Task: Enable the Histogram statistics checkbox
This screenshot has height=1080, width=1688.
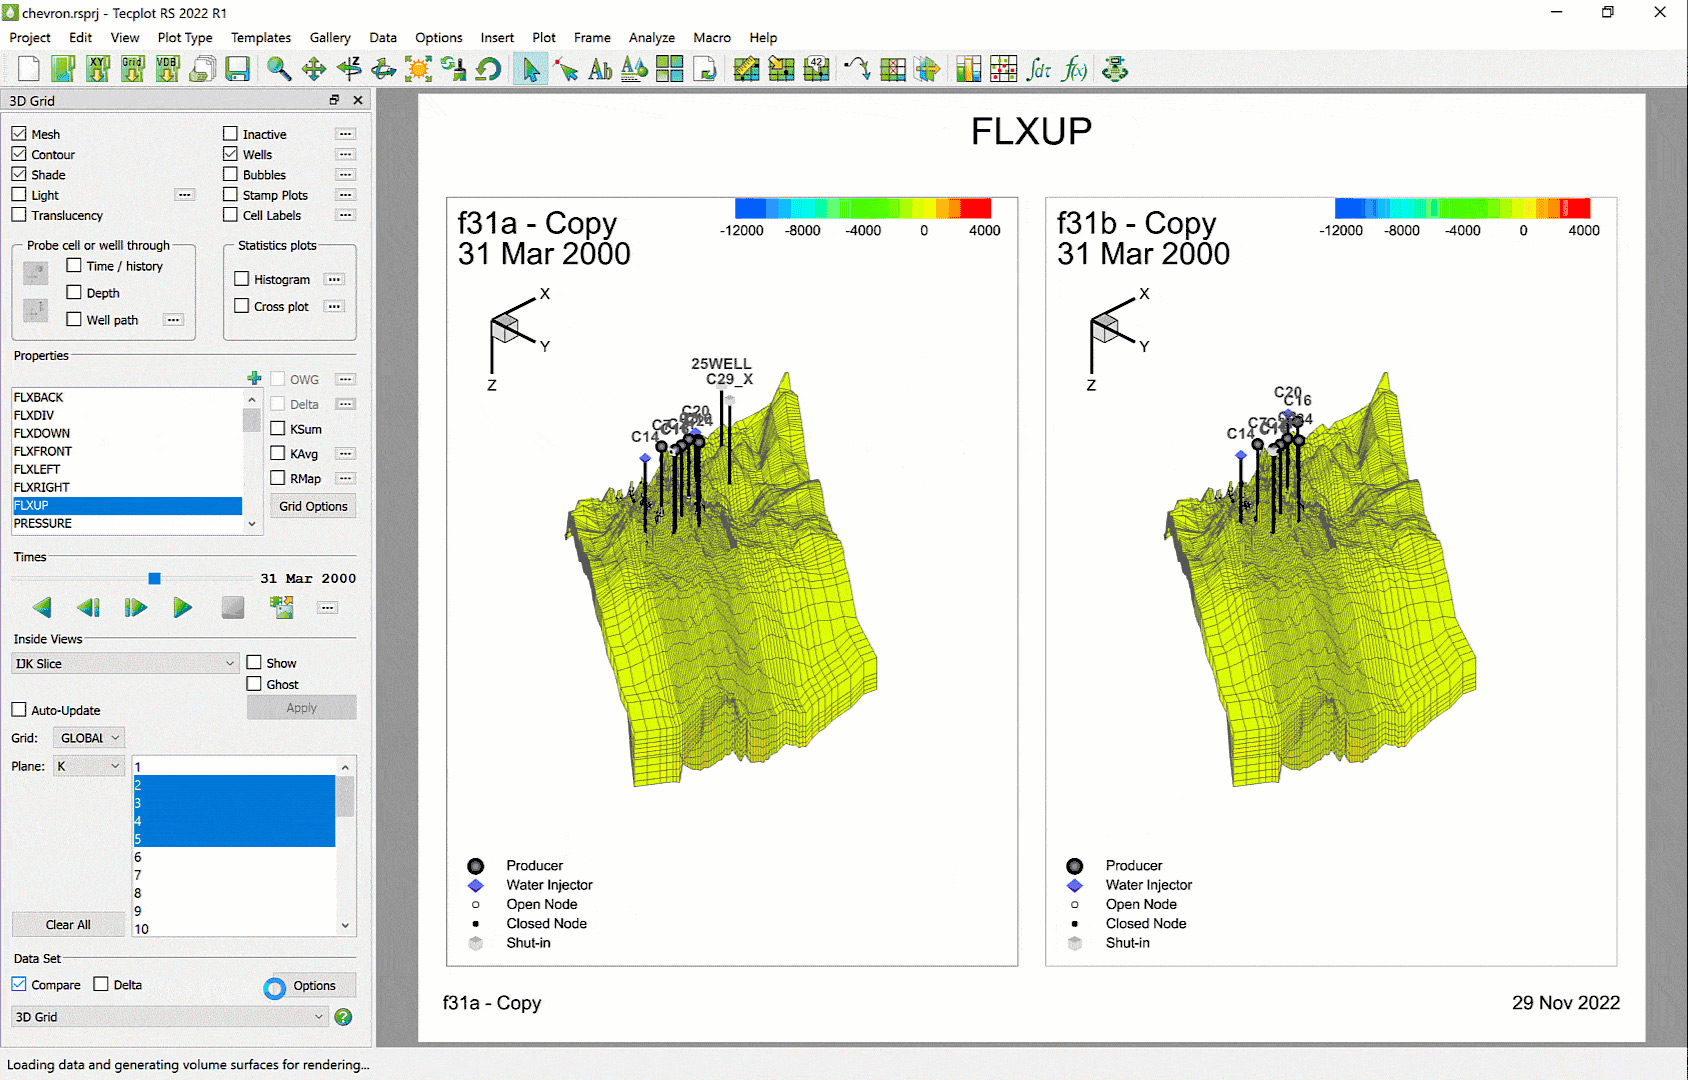Action: 241,279
